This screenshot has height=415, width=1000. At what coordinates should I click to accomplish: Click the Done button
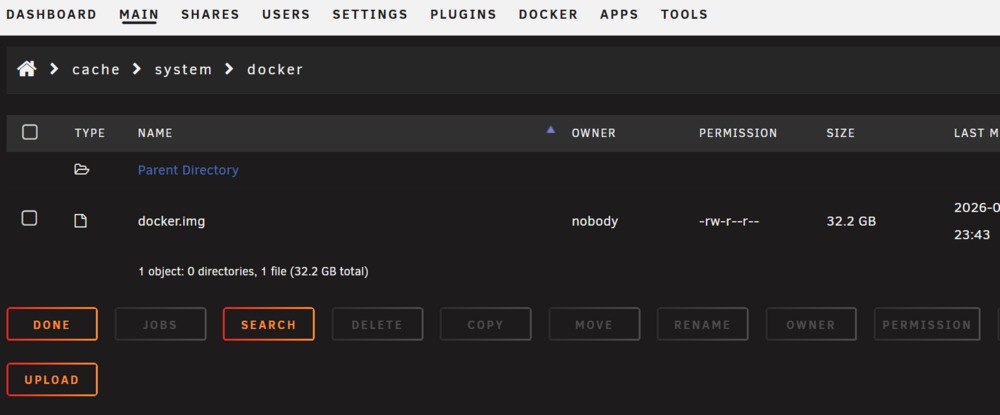click(52, 324)
